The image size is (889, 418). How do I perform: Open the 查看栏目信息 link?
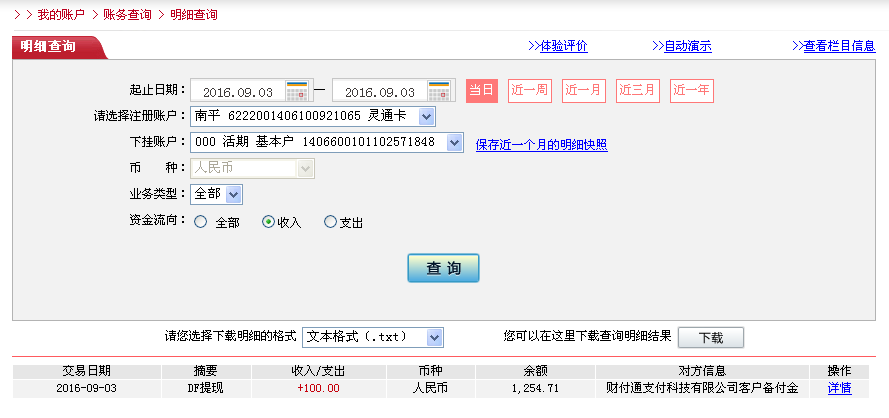click(x=833, y=46)
